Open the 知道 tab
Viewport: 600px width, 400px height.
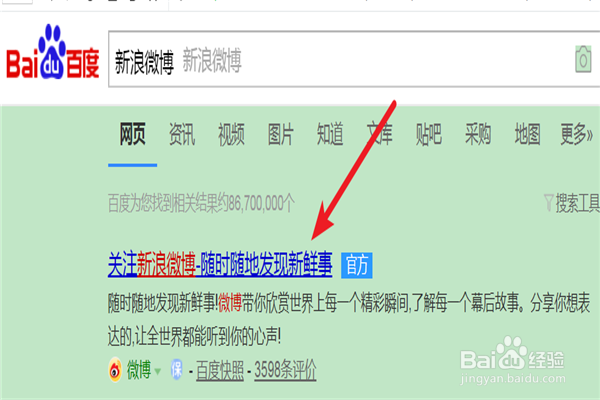(330, 134)
